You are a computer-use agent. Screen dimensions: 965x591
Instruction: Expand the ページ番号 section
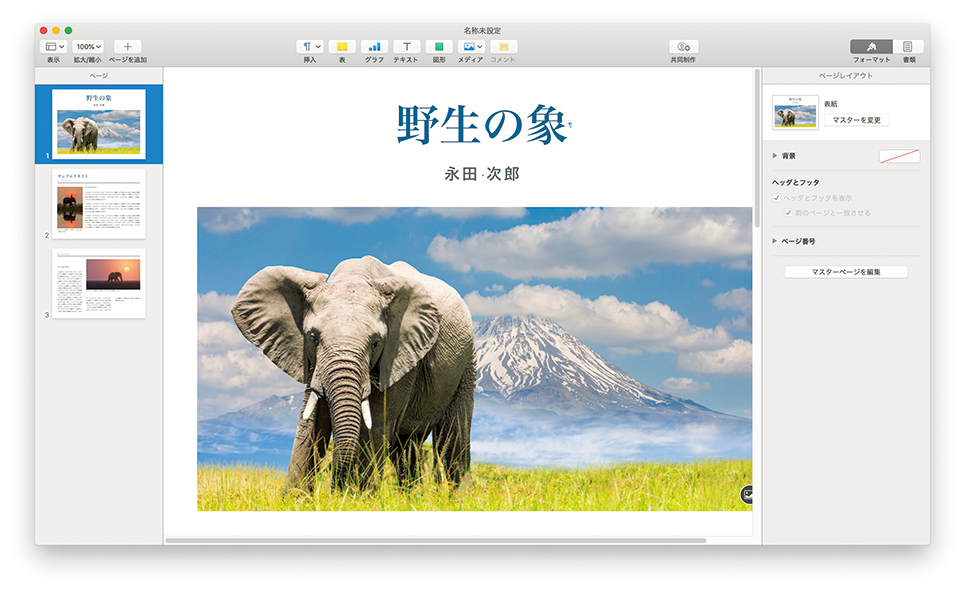click(x=775, y=241)
